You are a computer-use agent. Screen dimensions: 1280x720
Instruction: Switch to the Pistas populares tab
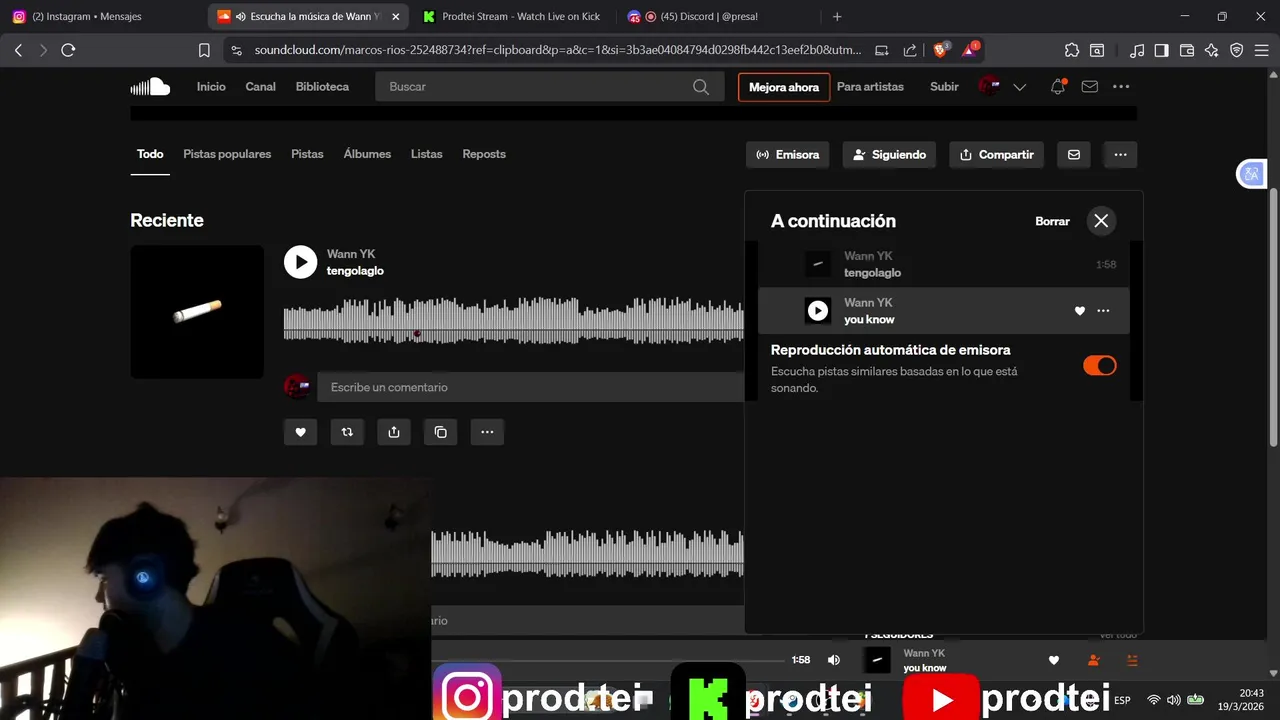(227, 154)
